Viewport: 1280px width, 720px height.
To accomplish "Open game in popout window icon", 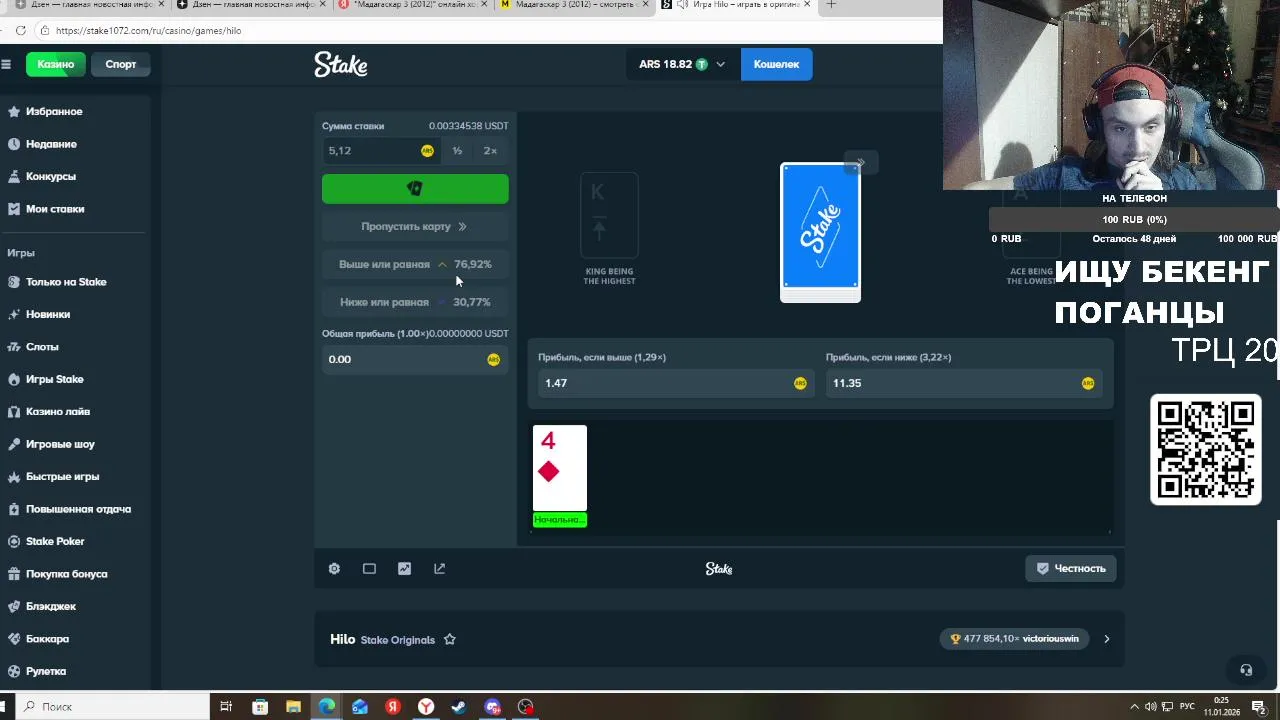I will 439,569.
